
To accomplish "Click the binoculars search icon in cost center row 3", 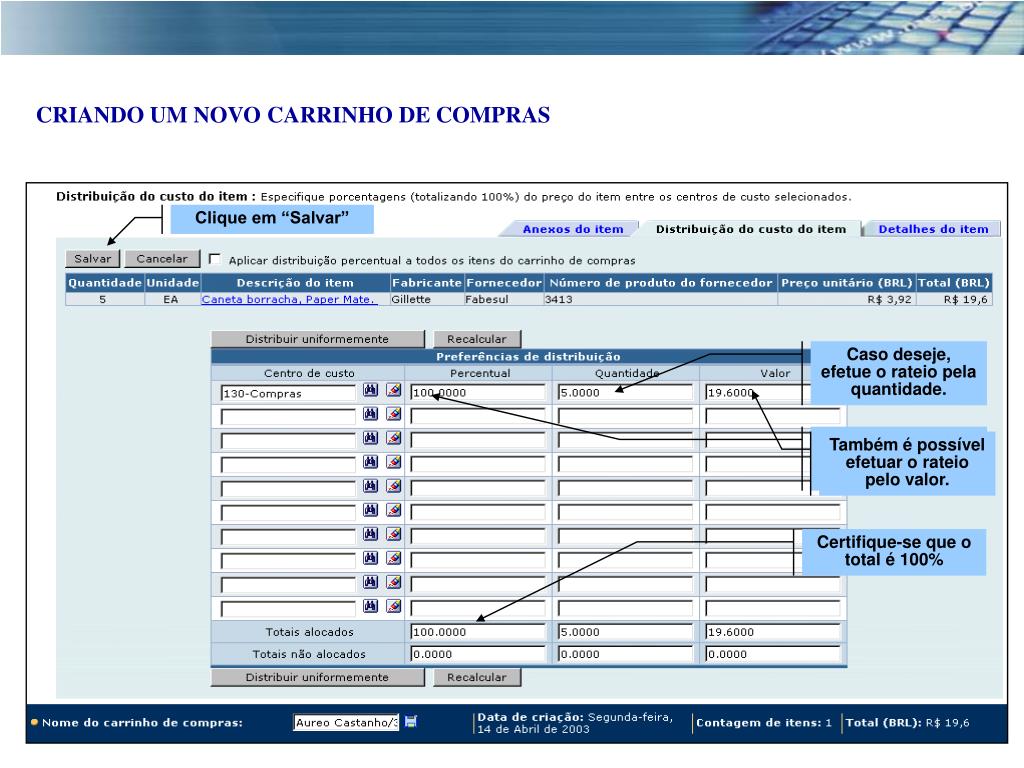I will [370, 438].
